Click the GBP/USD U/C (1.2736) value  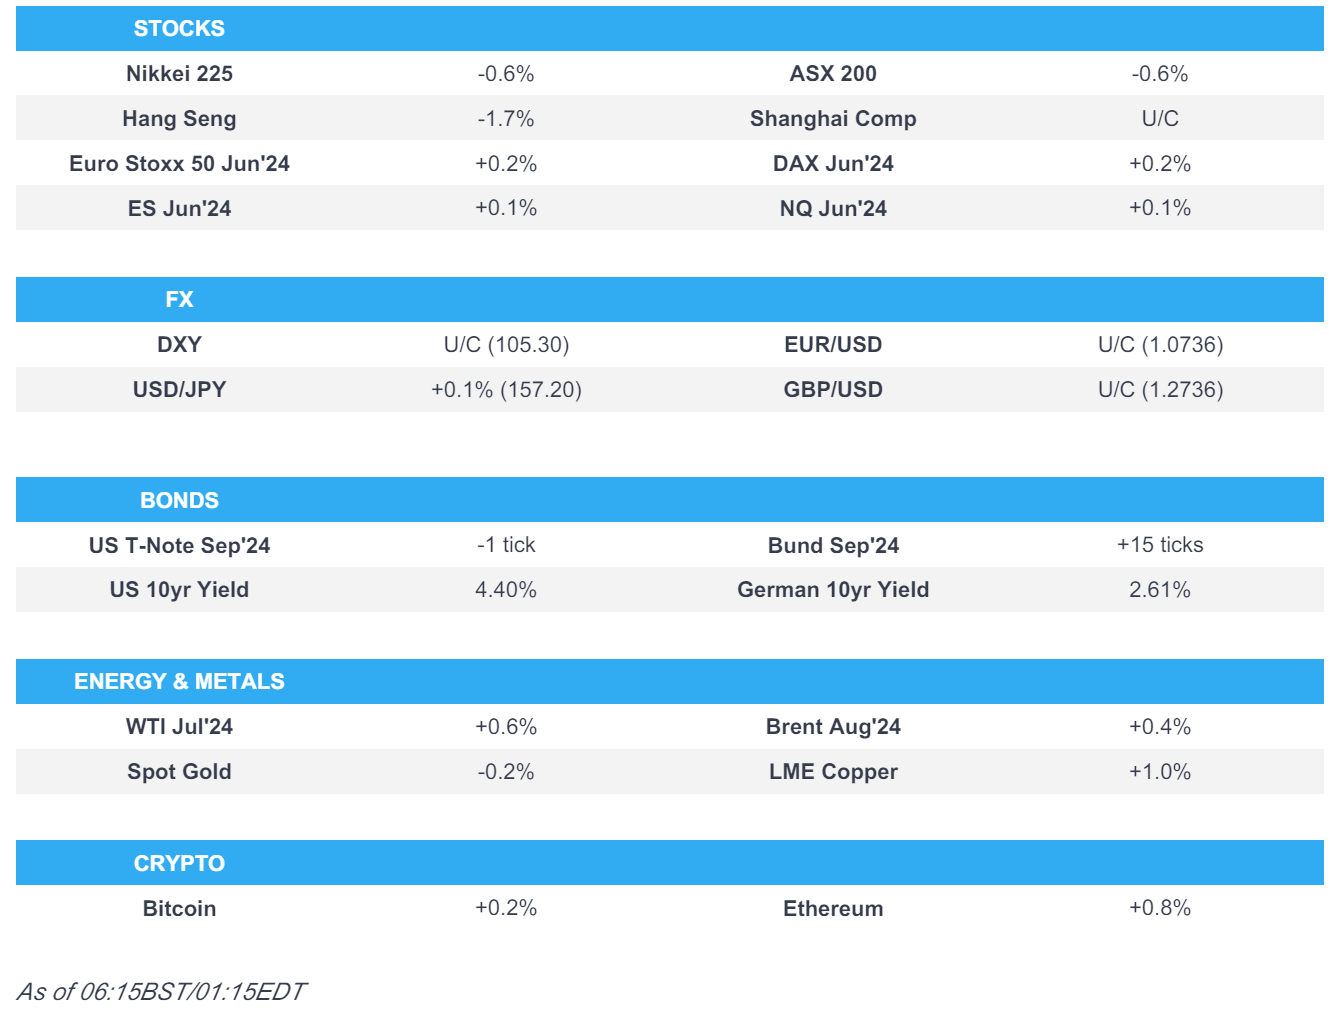pos(1160,390)
